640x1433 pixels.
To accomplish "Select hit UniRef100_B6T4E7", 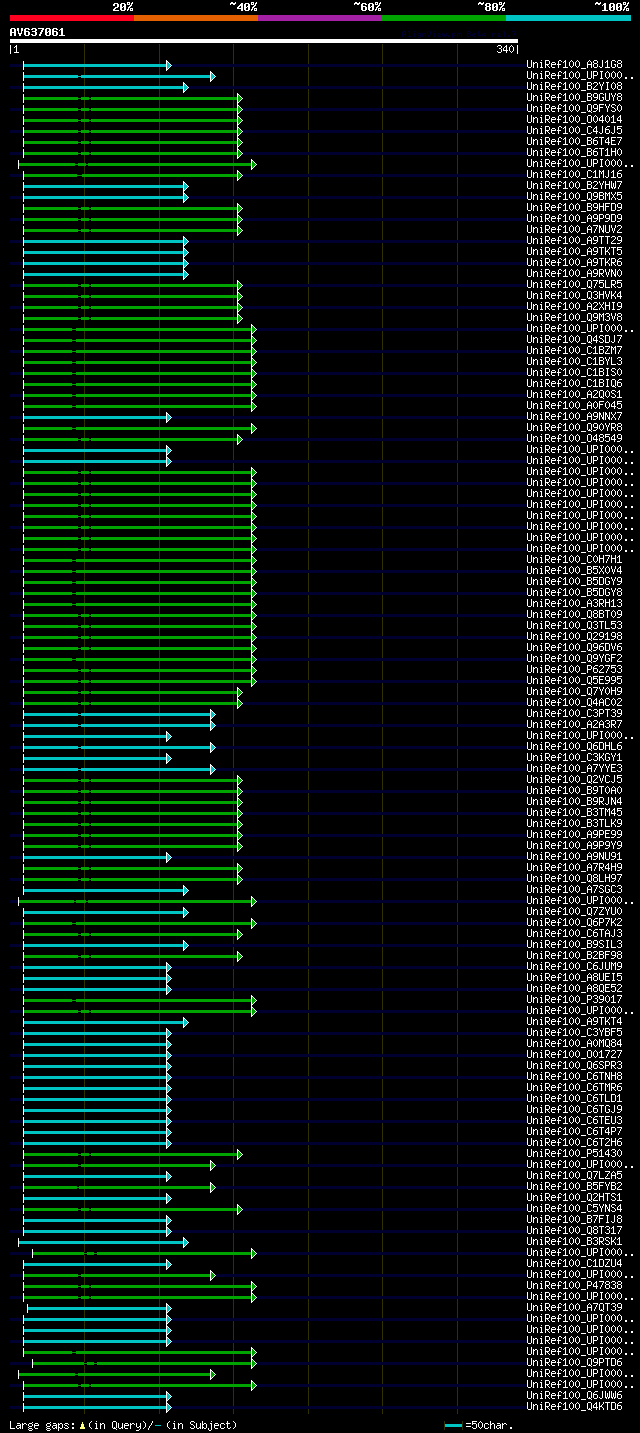I will point(574,142).
